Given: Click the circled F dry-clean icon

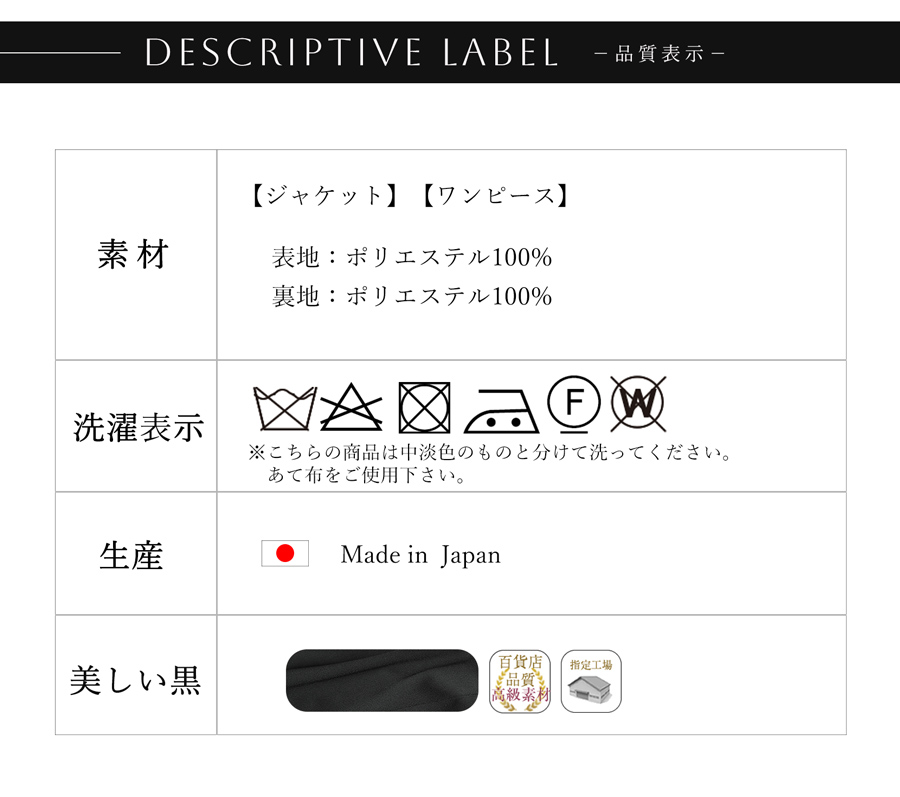Looking at the screenshot, I should point(574,405).
